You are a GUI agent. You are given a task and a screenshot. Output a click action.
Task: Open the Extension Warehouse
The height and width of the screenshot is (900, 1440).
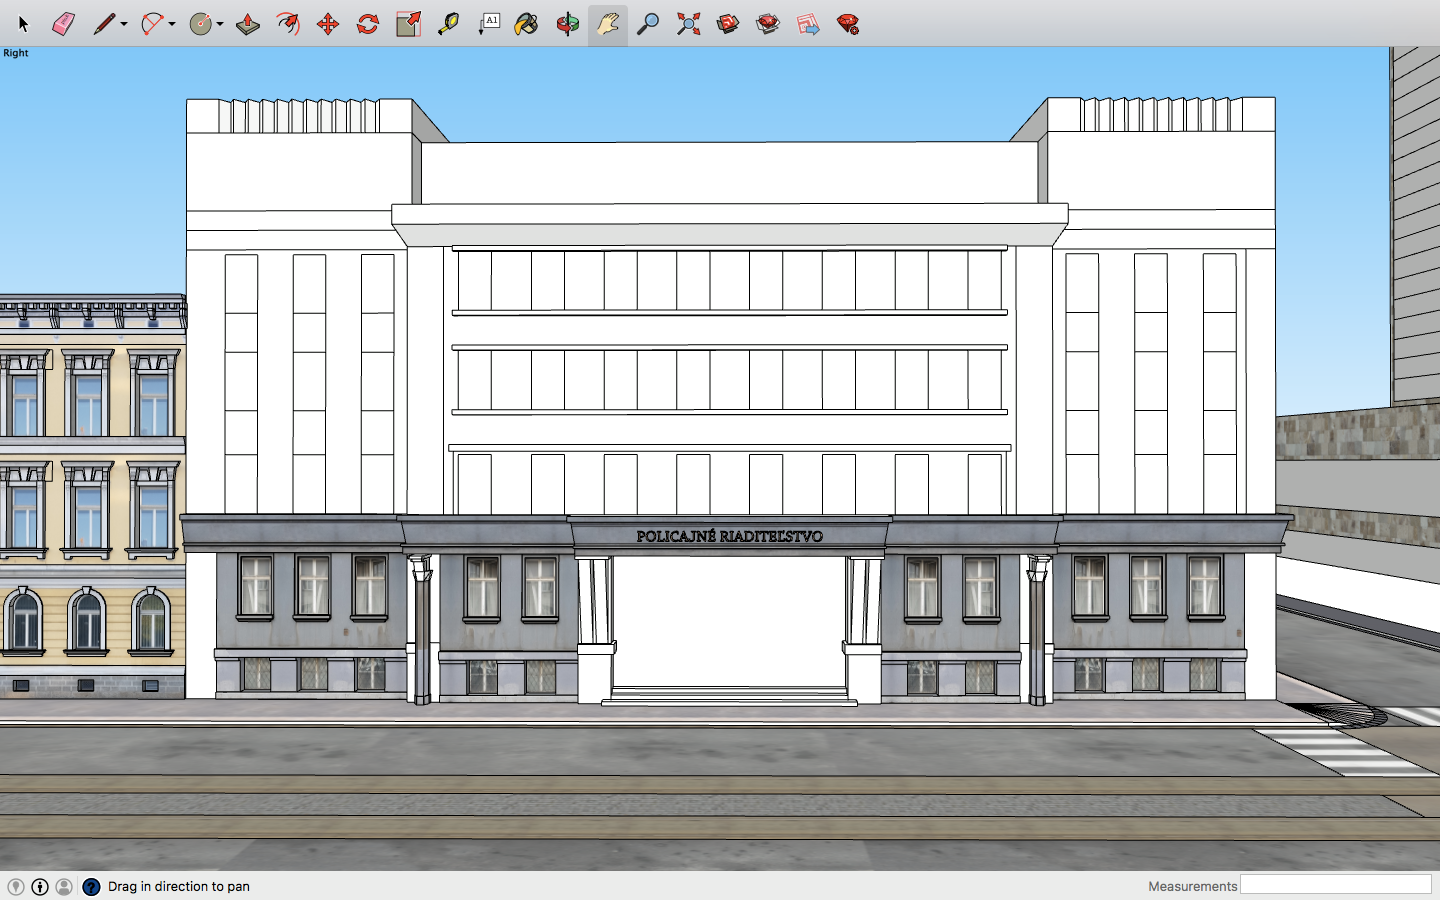coord(768,24)
